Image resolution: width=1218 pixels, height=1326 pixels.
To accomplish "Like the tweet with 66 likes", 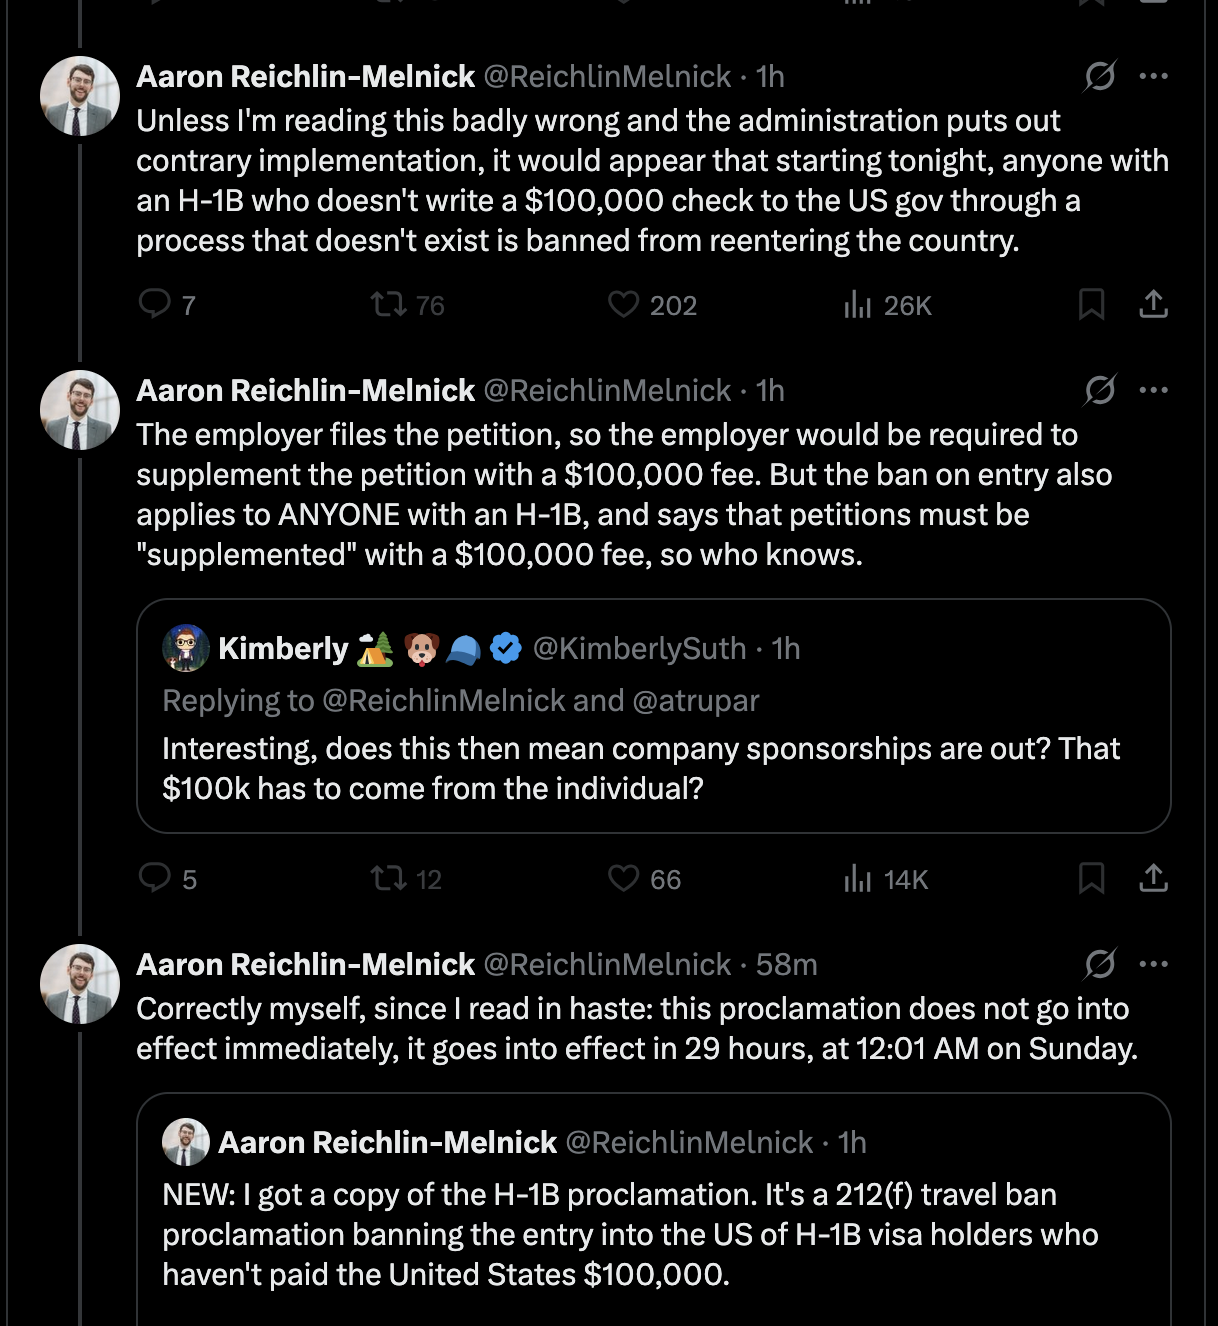I will (624, 878).
